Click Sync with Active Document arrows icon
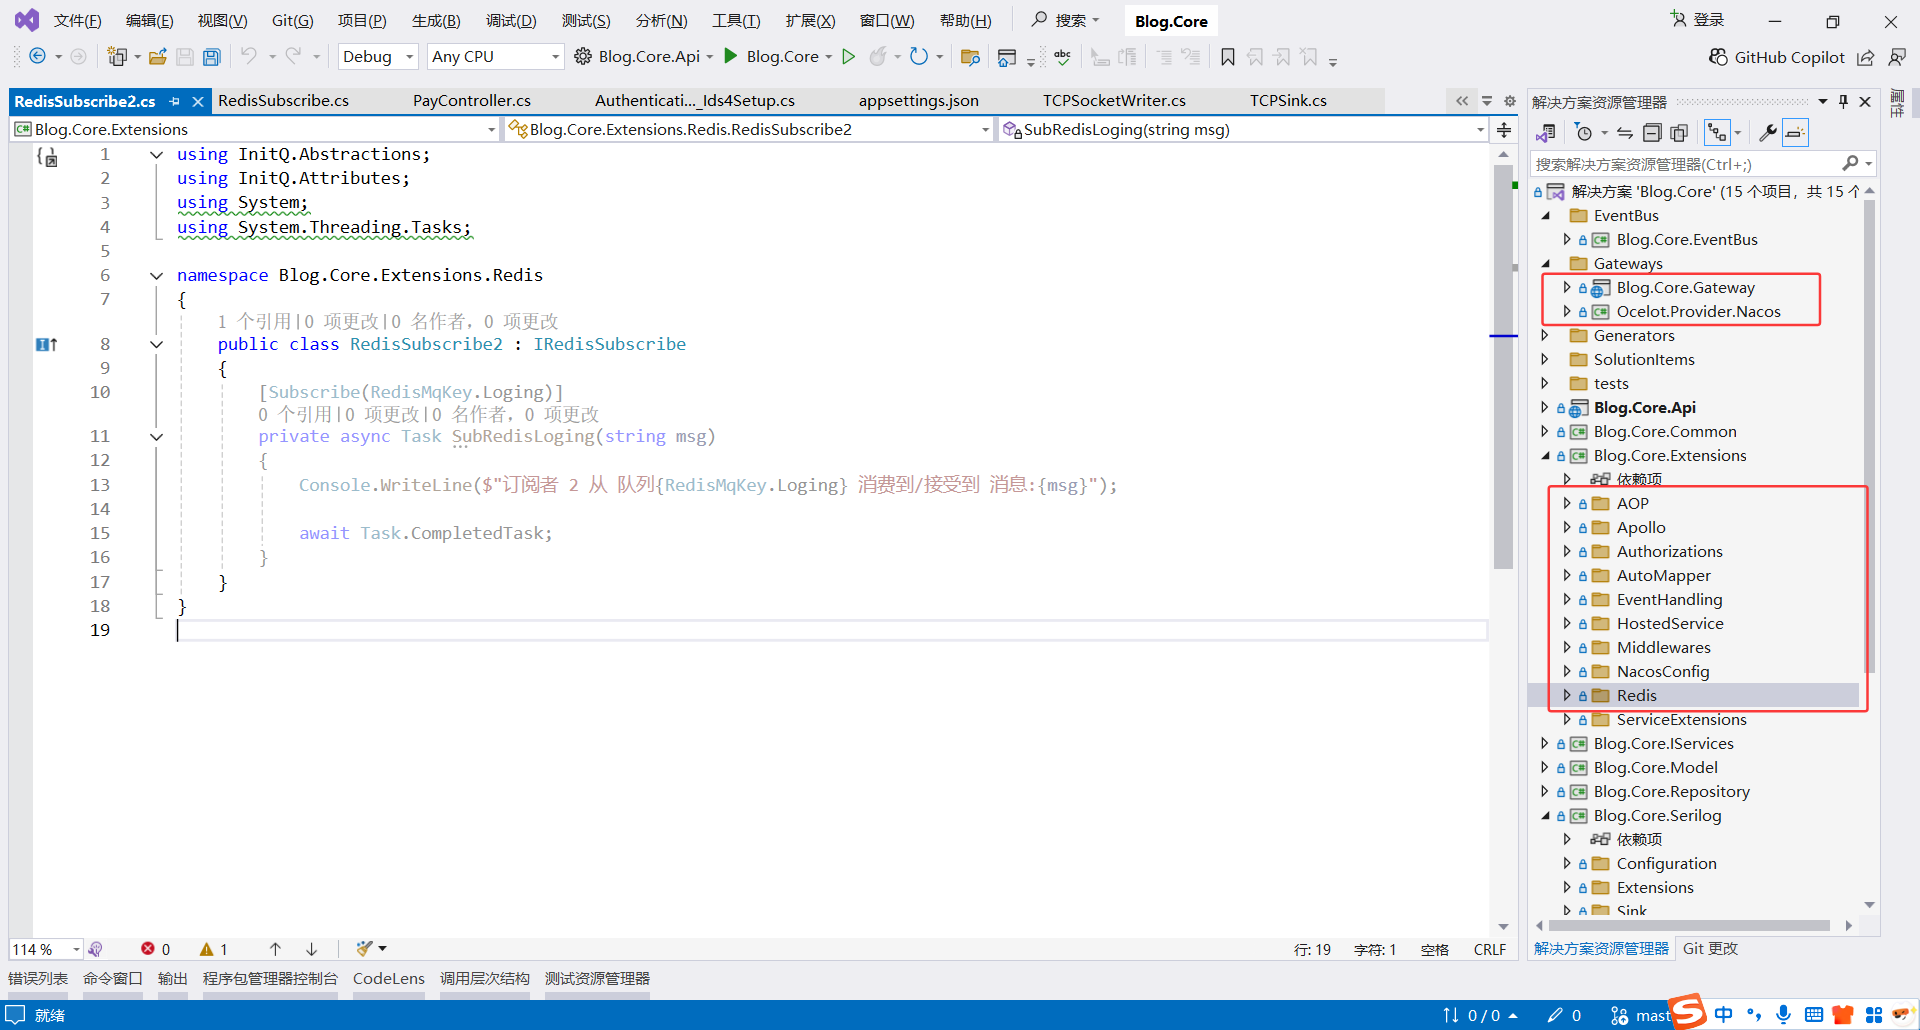This screenshot has height=1030, width=1920. [1625, 132]
